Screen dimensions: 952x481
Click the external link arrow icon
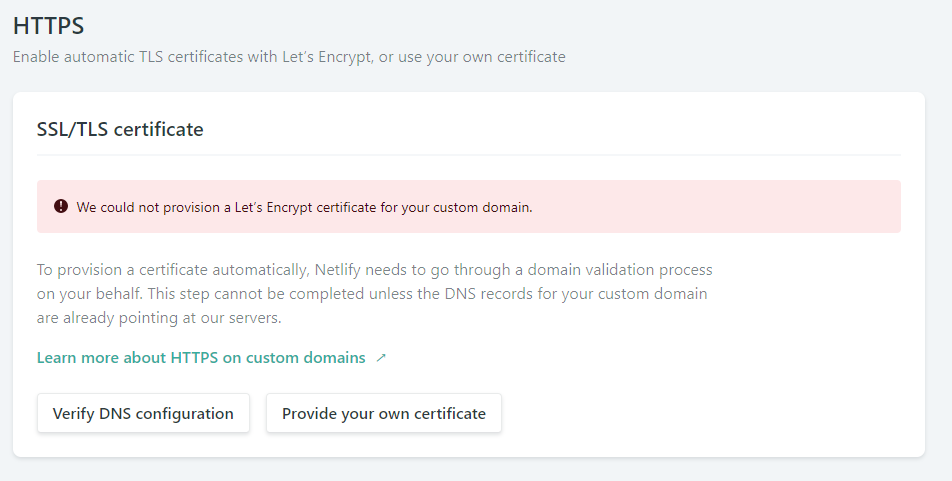tap(380, 358)
